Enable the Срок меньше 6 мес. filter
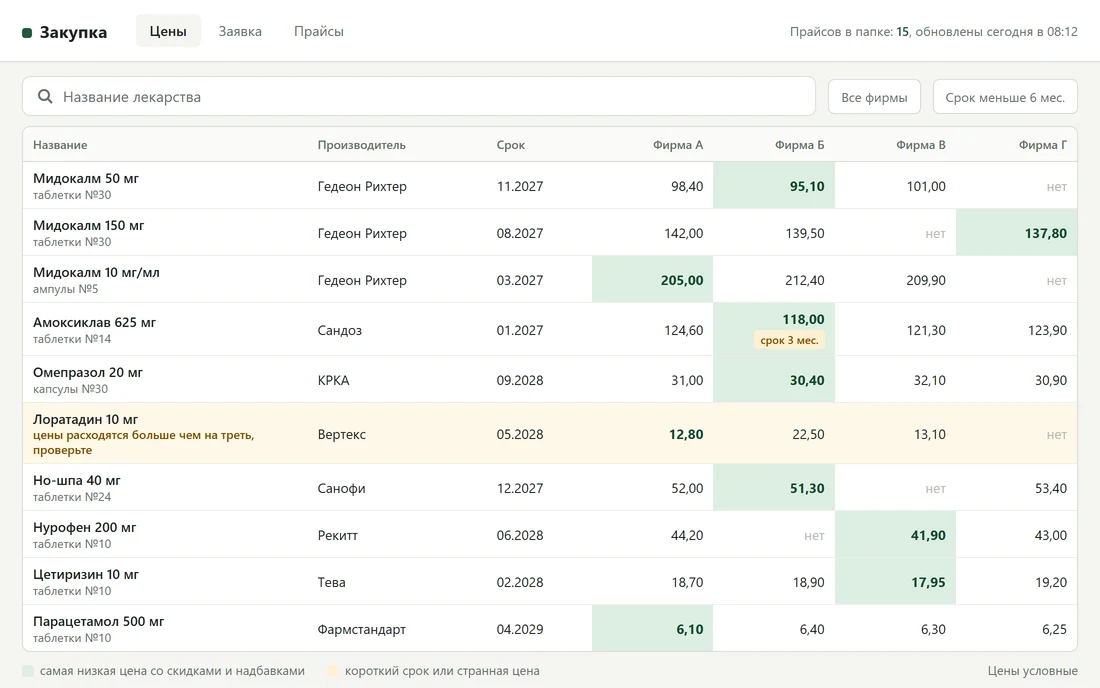Screen dimensions: 1100x688 1005,97
